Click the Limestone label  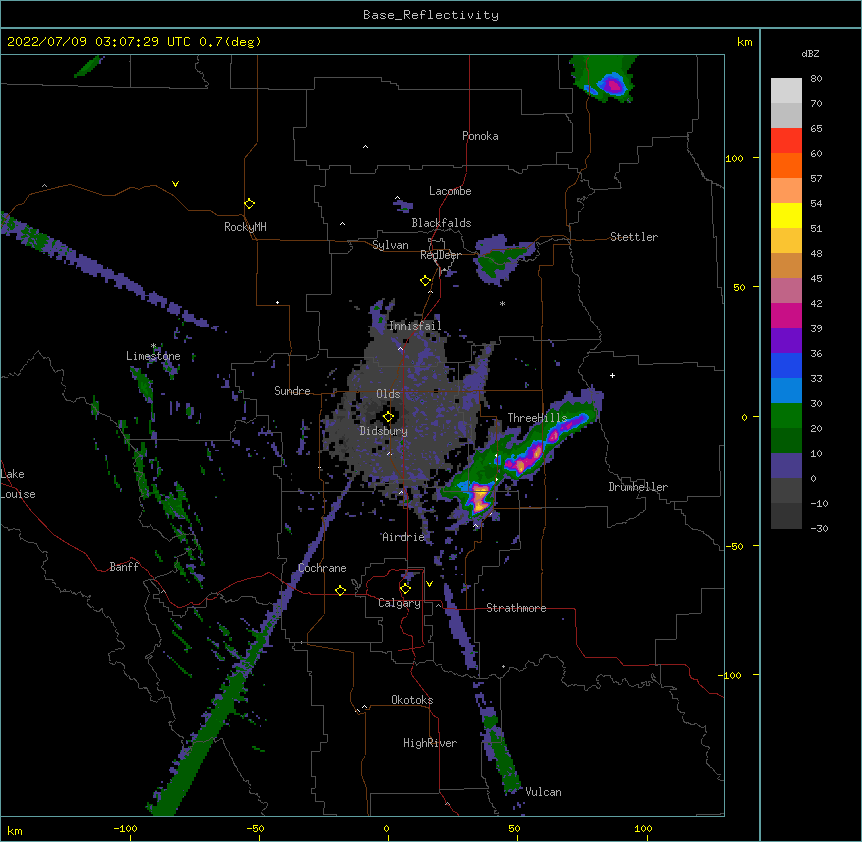(153, 356)
